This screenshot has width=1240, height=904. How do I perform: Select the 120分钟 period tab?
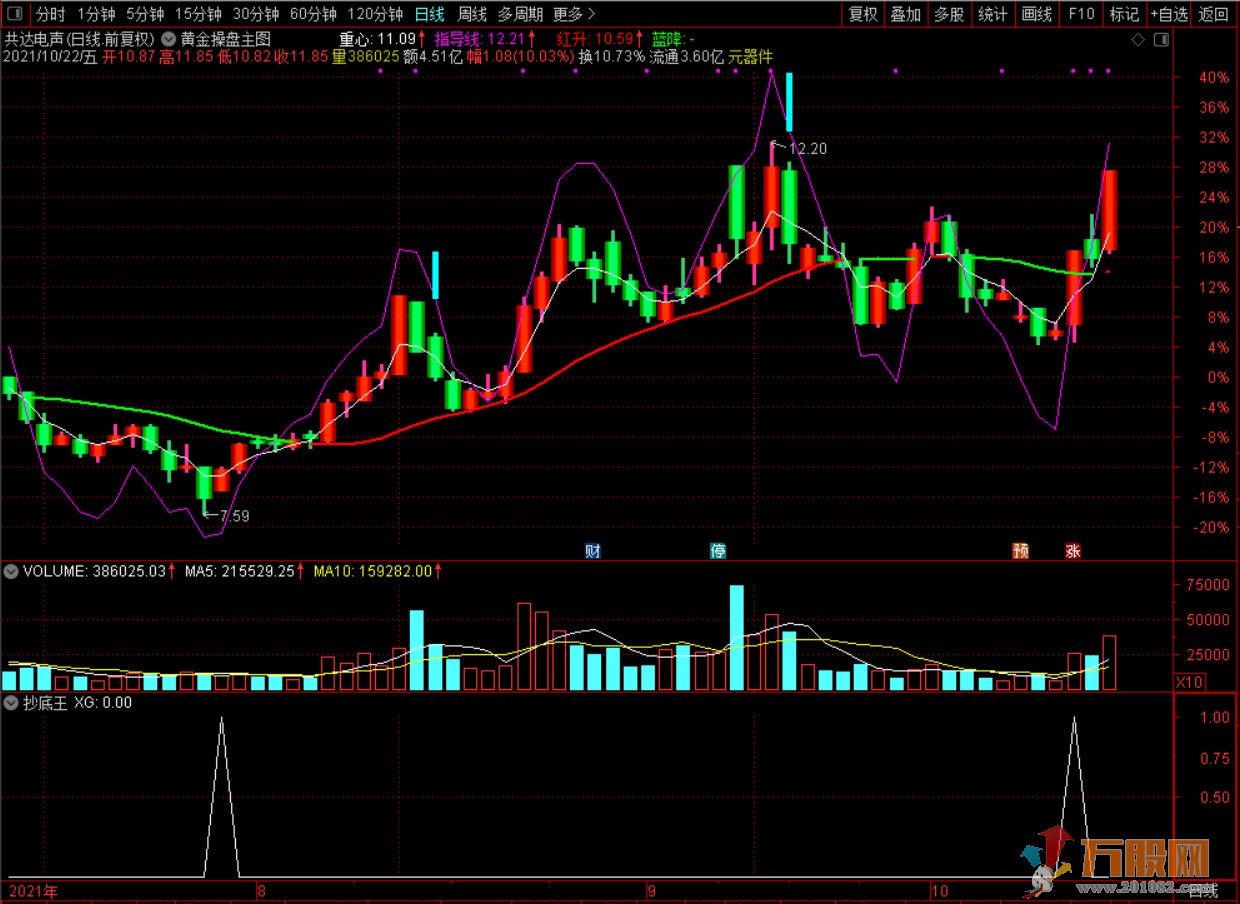375,14
